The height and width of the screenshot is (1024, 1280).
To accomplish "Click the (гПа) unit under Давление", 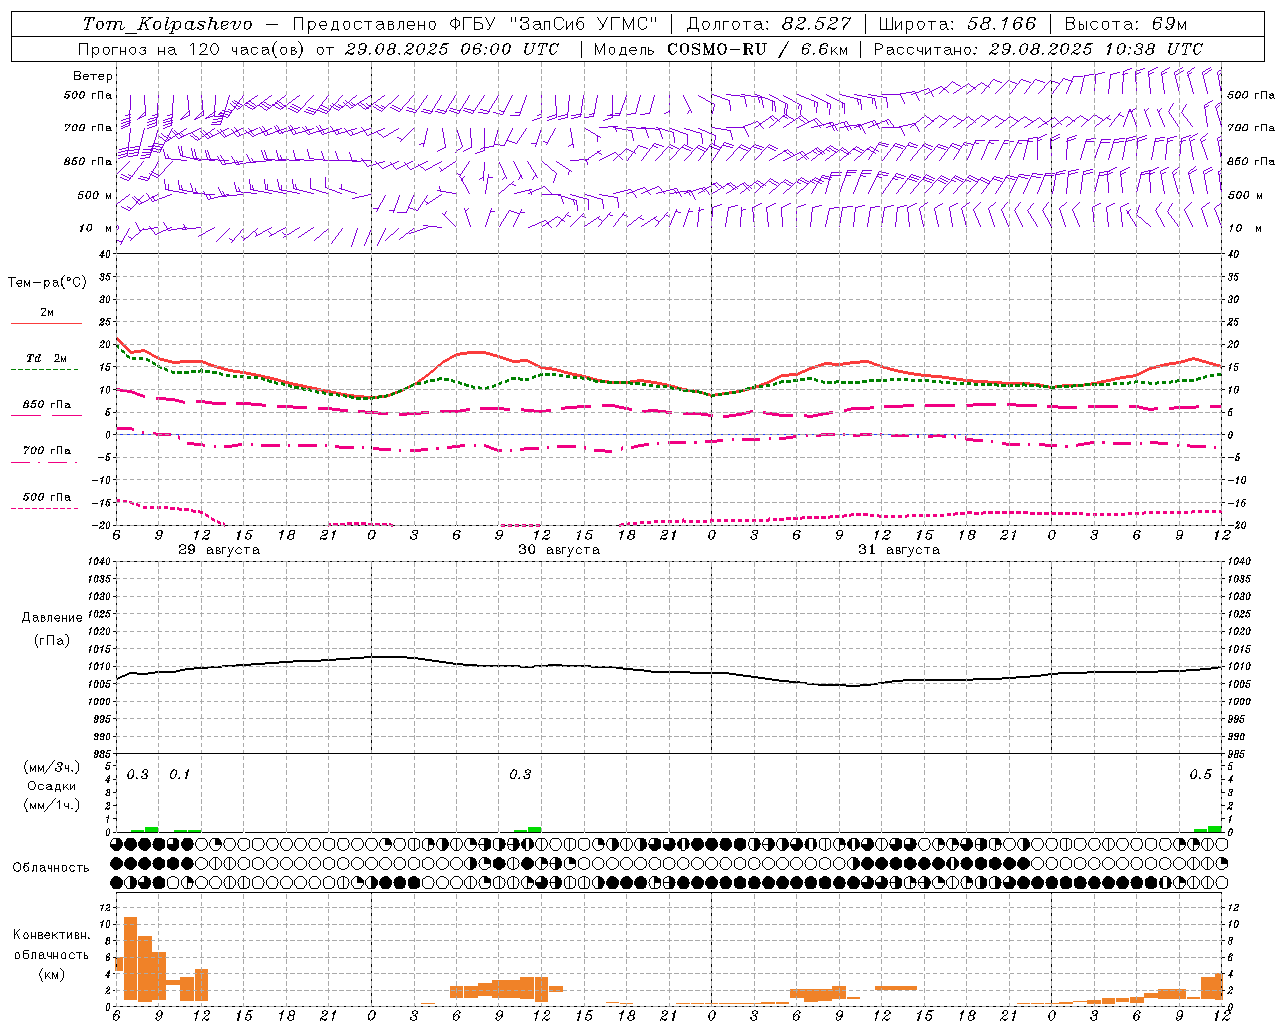I will pyautogui.click(x=51, y=641).
